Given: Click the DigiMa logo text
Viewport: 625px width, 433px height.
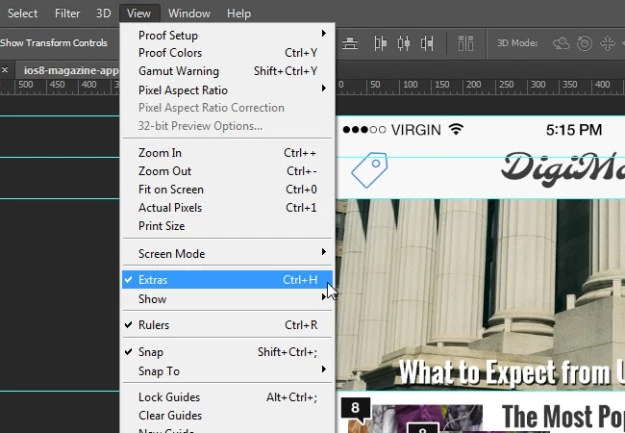Looking at the screenshot, I should [563, 169].
